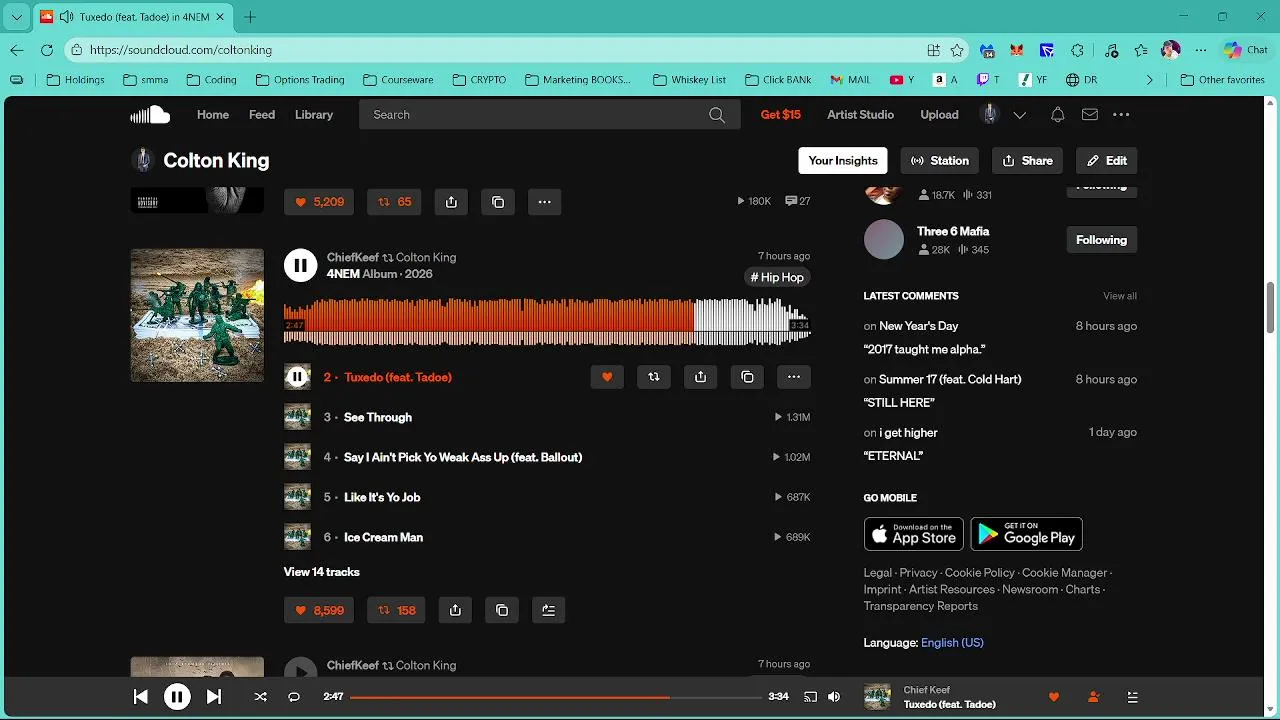Open the Upload page
This screenshot has height=720, width=1280.
939,115
